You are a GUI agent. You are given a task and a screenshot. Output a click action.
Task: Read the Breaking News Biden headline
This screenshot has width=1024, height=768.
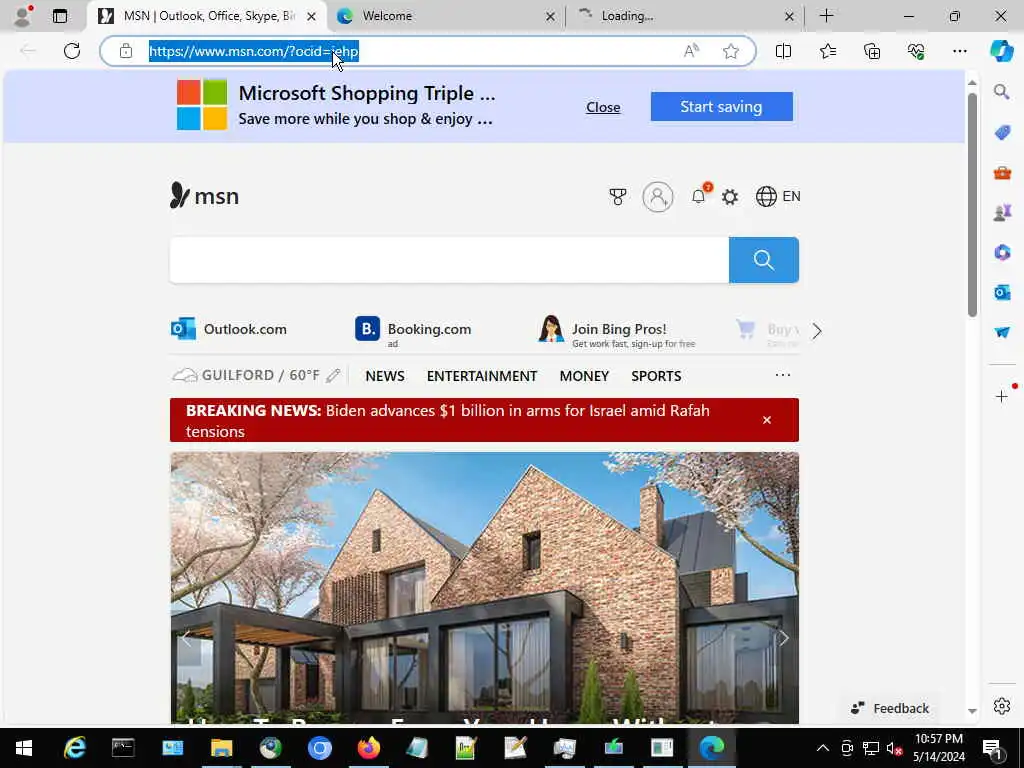447,421
